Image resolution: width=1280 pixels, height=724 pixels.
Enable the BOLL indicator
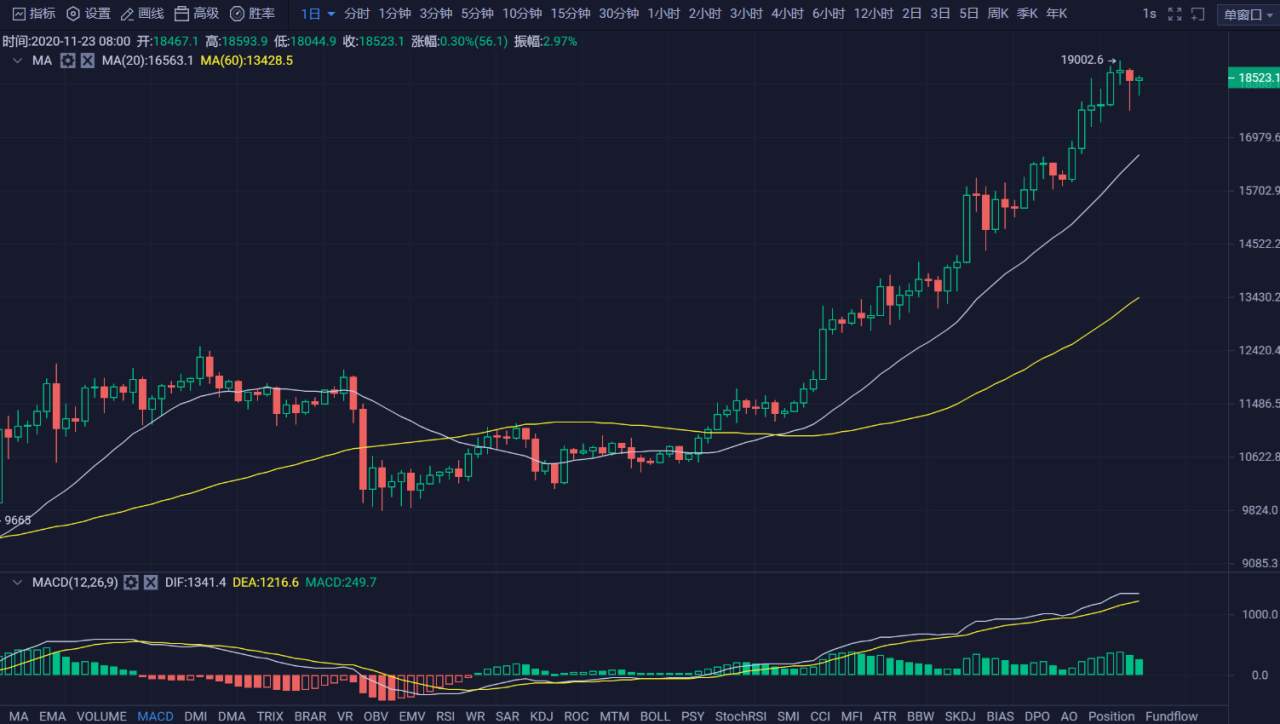click(655, 716)
